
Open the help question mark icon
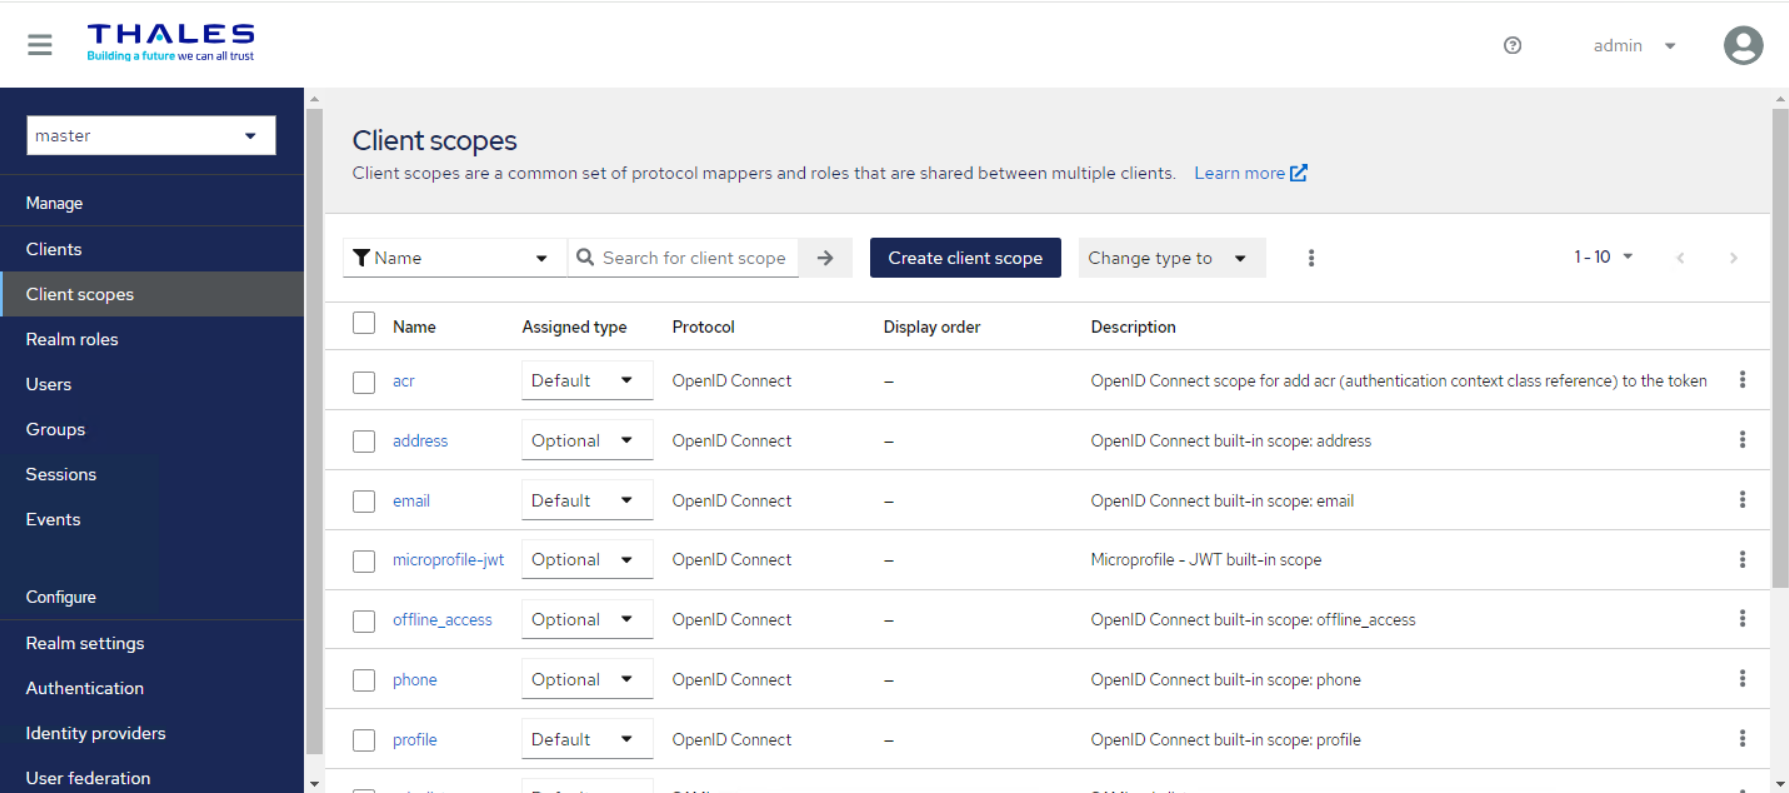click(1512, 45)
